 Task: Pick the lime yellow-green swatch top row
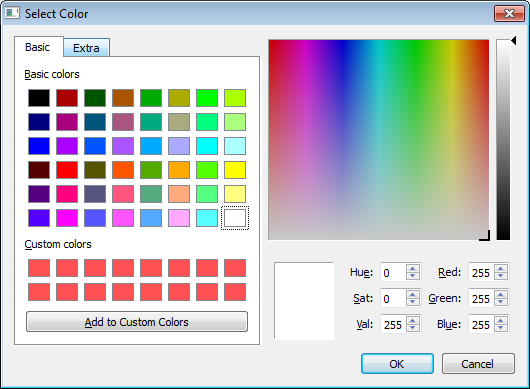point(235,98)
